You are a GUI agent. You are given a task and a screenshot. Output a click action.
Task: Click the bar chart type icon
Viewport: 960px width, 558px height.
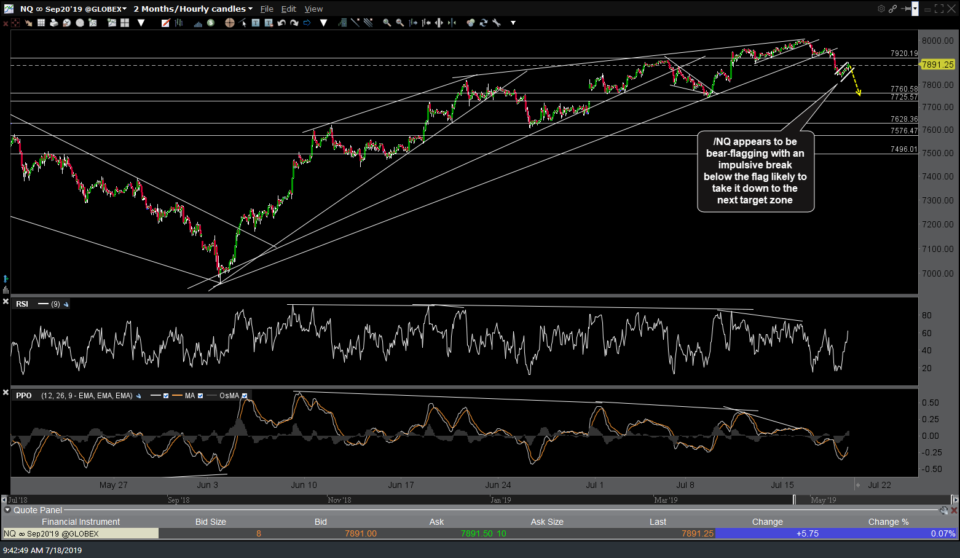click(179, 23)
